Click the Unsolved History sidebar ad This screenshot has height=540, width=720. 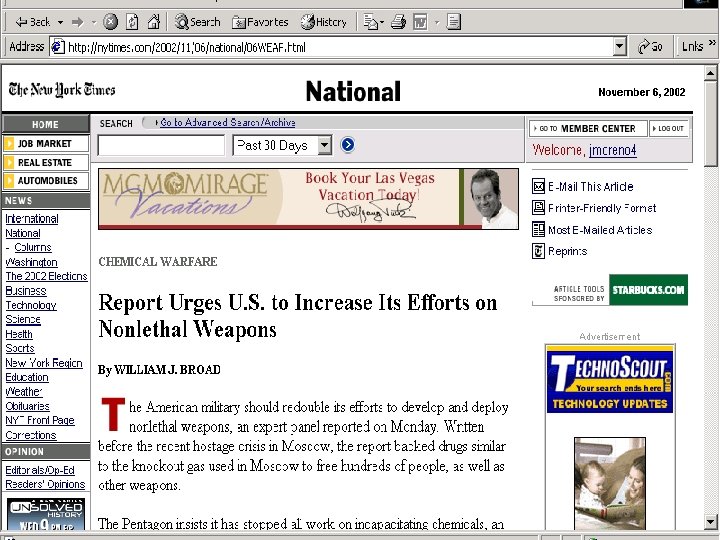point(46,514)
